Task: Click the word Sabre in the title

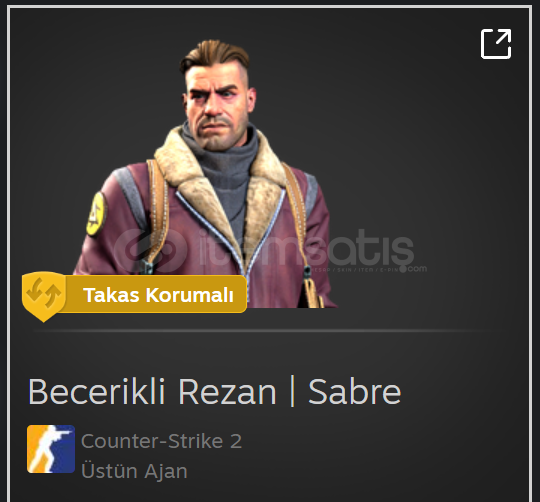Action: [x=355, y=392]
